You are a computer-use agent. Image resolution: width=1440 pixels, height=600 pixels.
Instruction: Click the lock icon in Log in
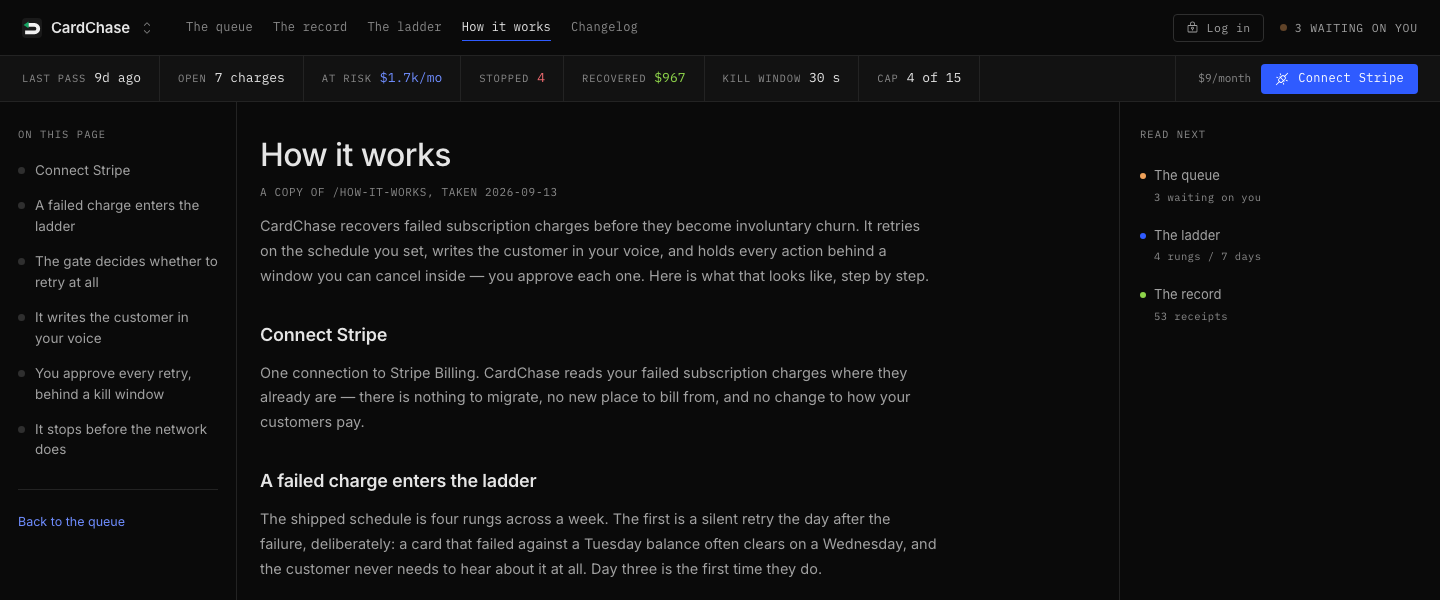pos(1192,28)
